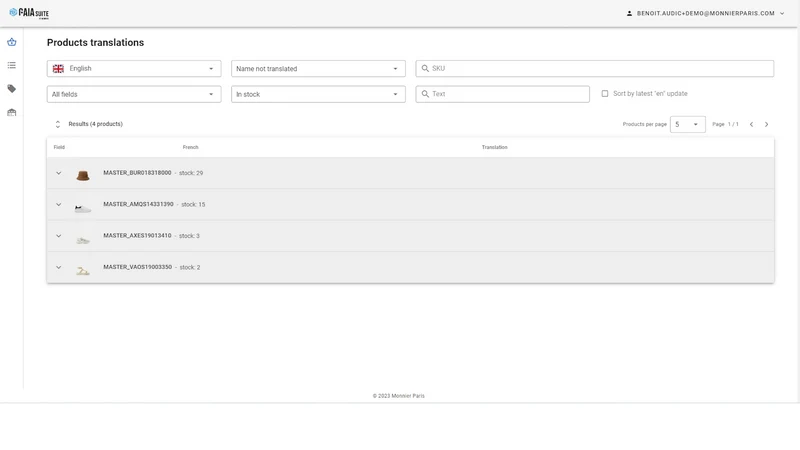
Task: Open the warehouse icon in sidebar
Action: point(12,112)
